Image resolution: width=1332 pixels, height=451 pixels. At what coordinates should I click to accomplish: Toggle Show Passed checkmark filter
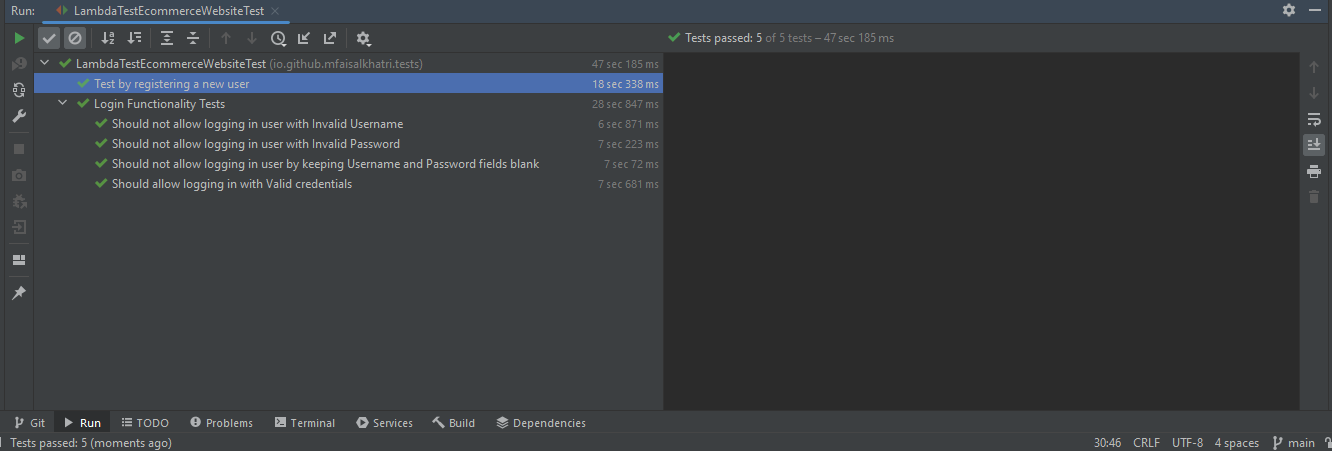[49, 38]
